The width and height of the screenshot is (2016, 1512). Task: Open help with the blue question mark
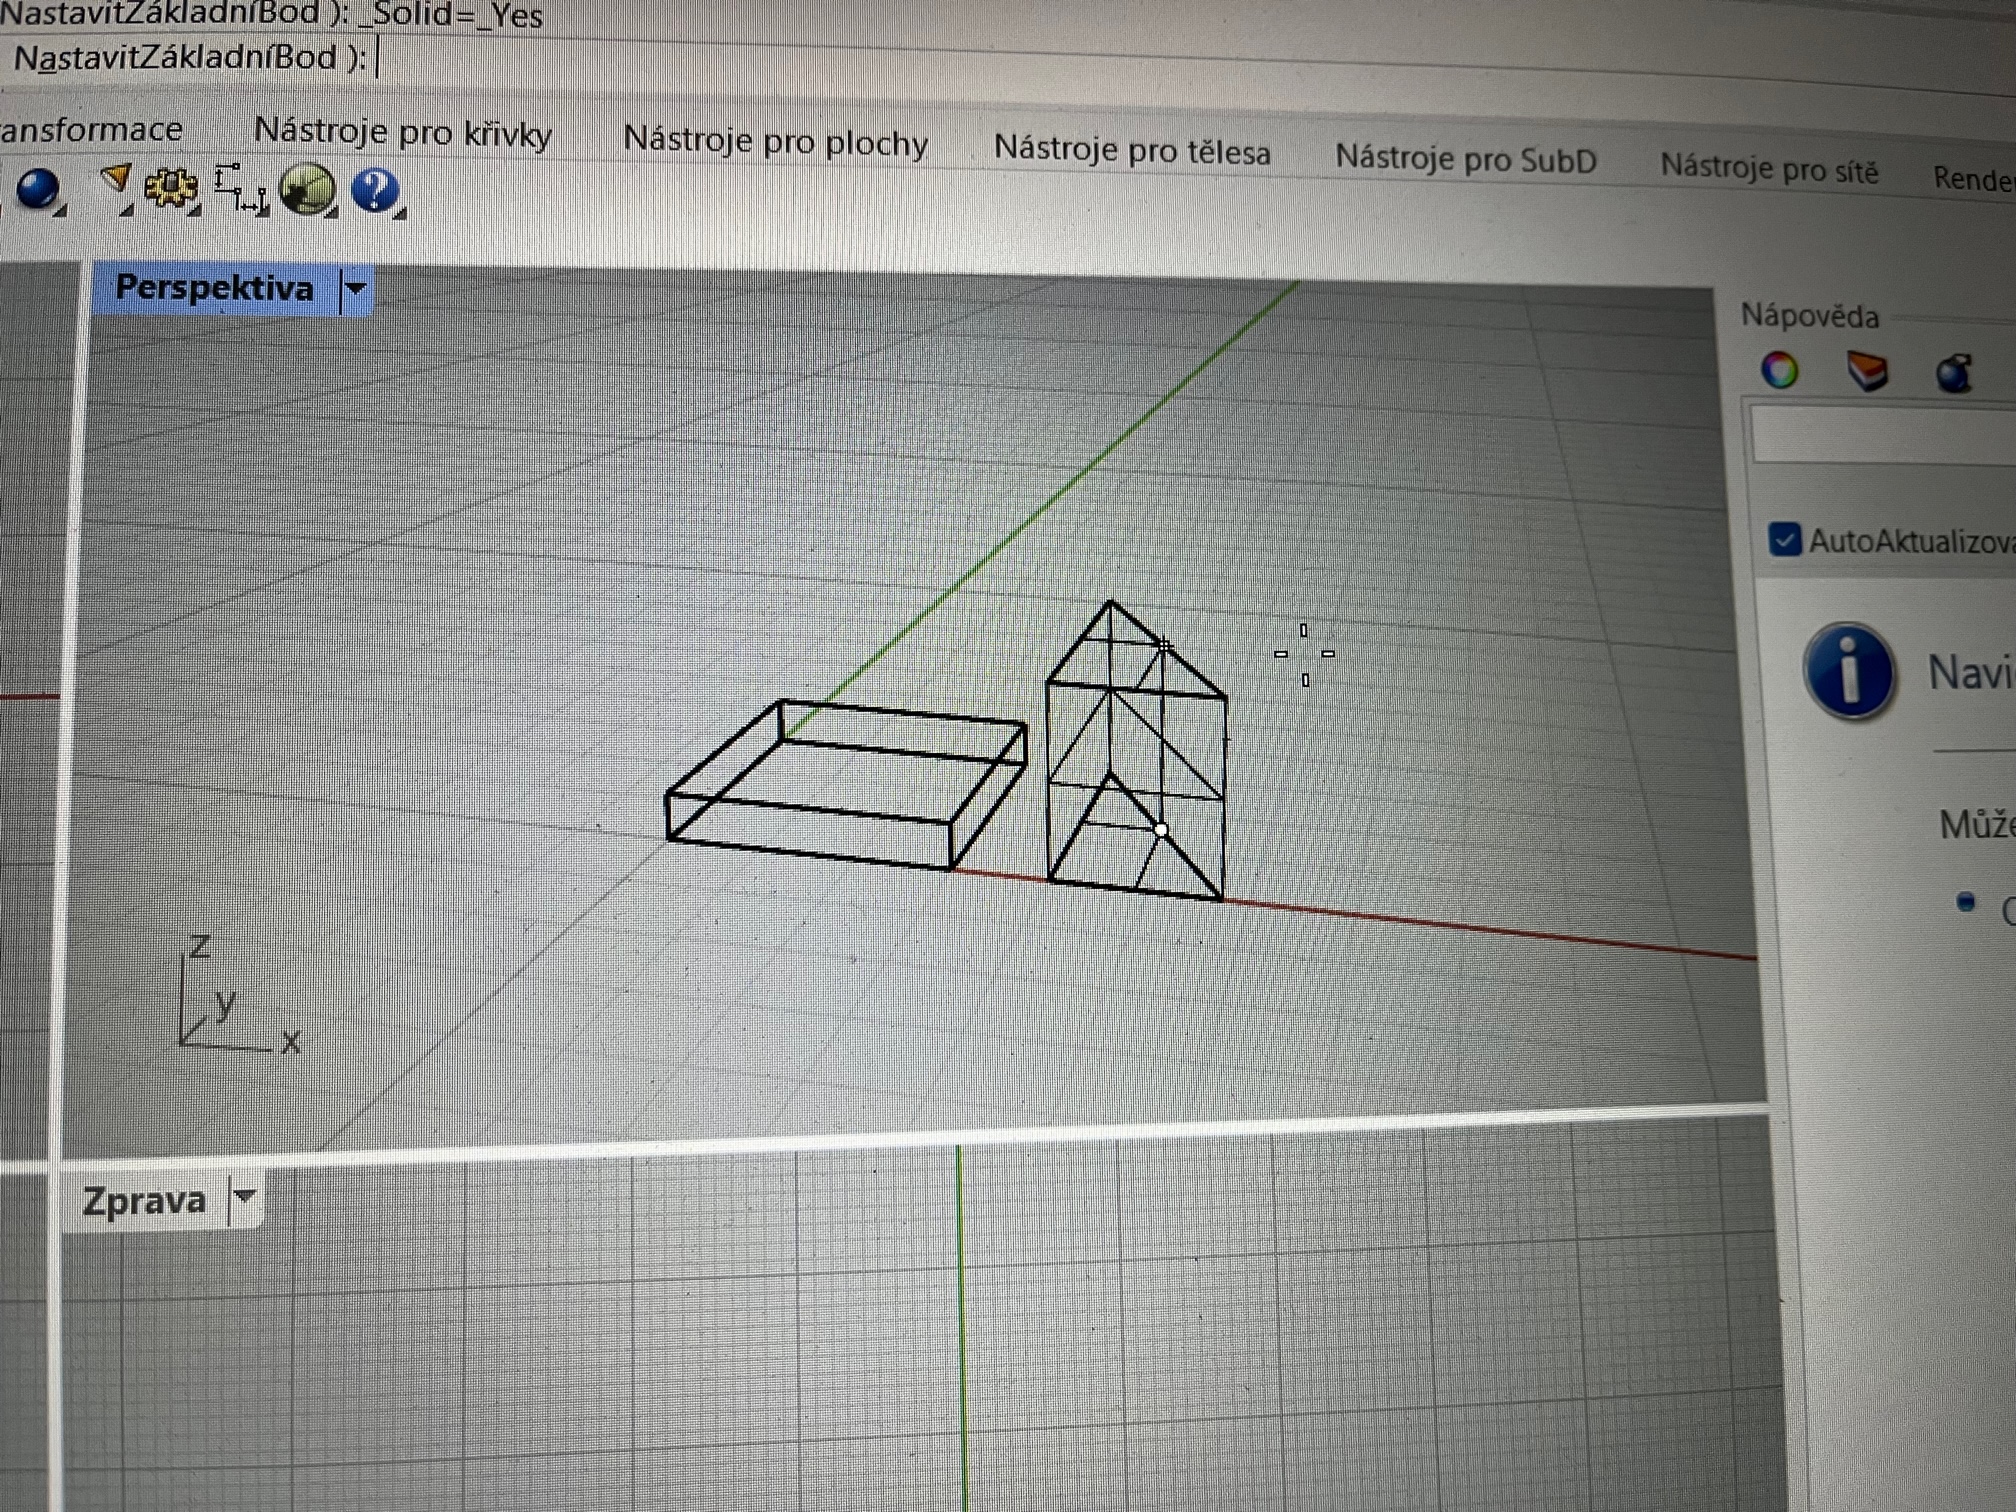point(376,190)
